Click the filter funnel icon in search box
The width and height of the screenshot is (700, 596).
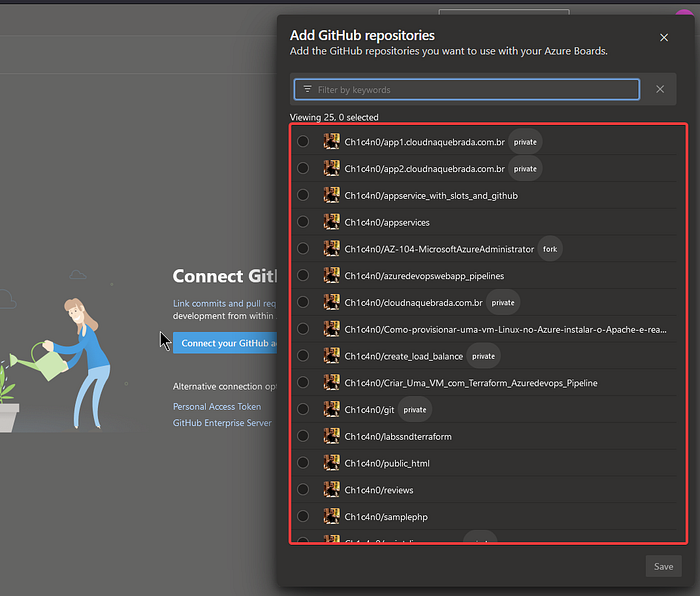(x=308, y=89)
